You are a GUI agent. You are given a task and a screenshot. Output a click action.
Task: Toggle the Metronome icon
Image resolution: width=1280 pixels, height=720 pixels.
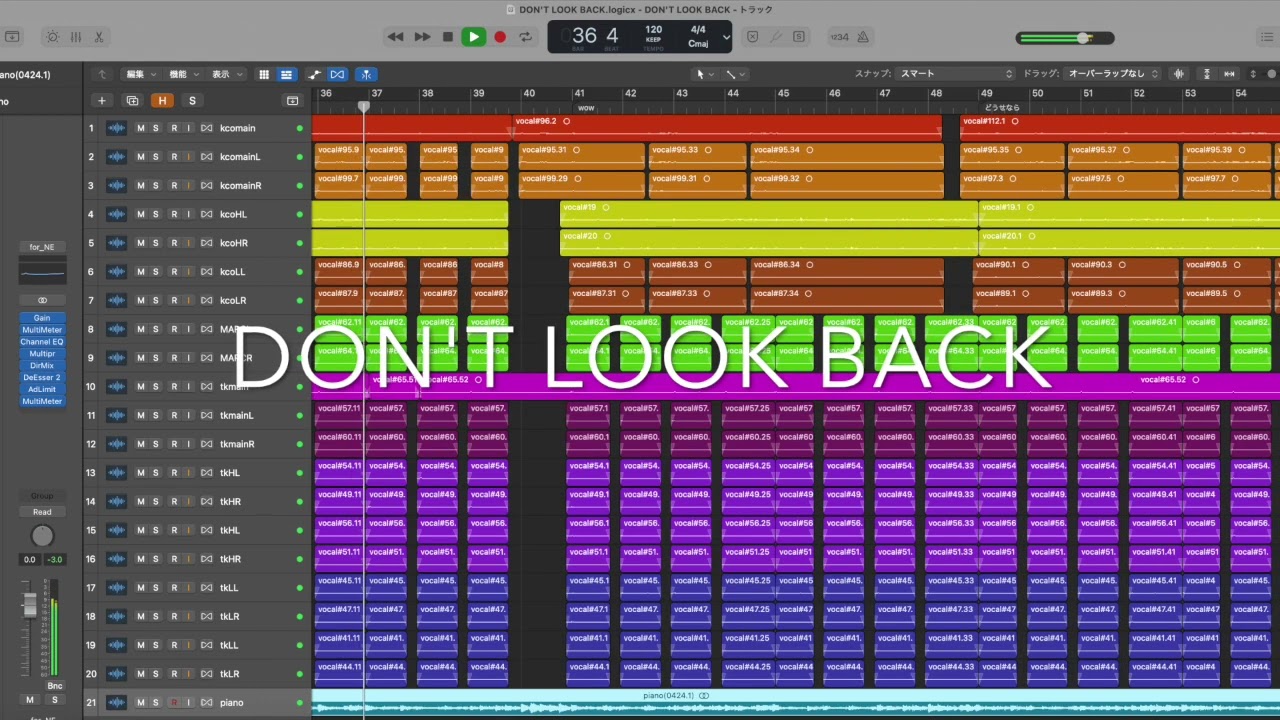click(862, 37)
